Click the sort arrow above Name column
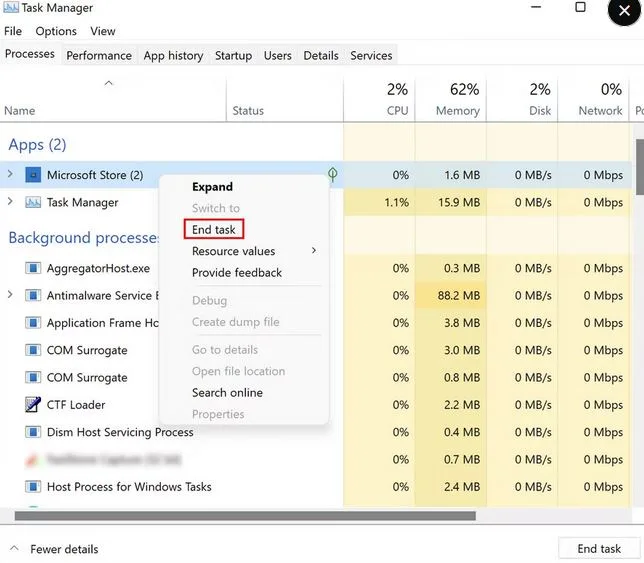 click(x=108, y=83)
